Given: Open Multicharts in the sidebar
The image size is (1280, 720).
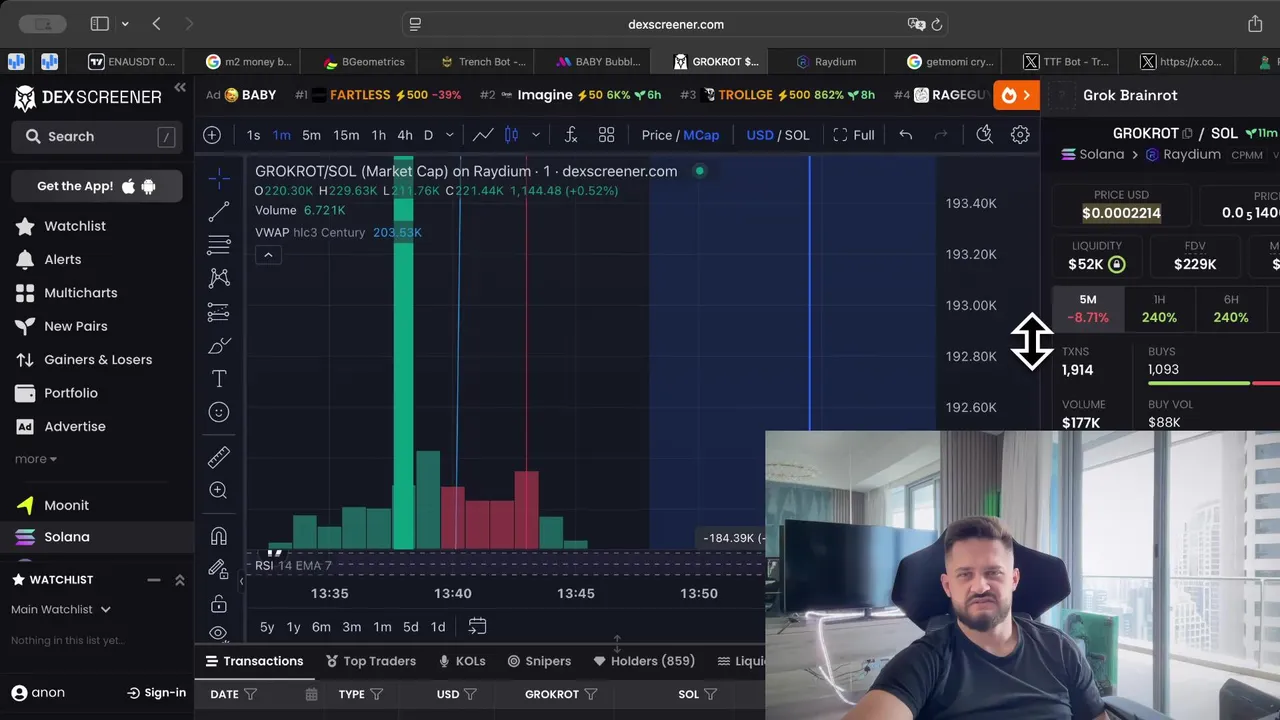Looking at the screenshot, I should pyautogui.click(x=81, y=293).
